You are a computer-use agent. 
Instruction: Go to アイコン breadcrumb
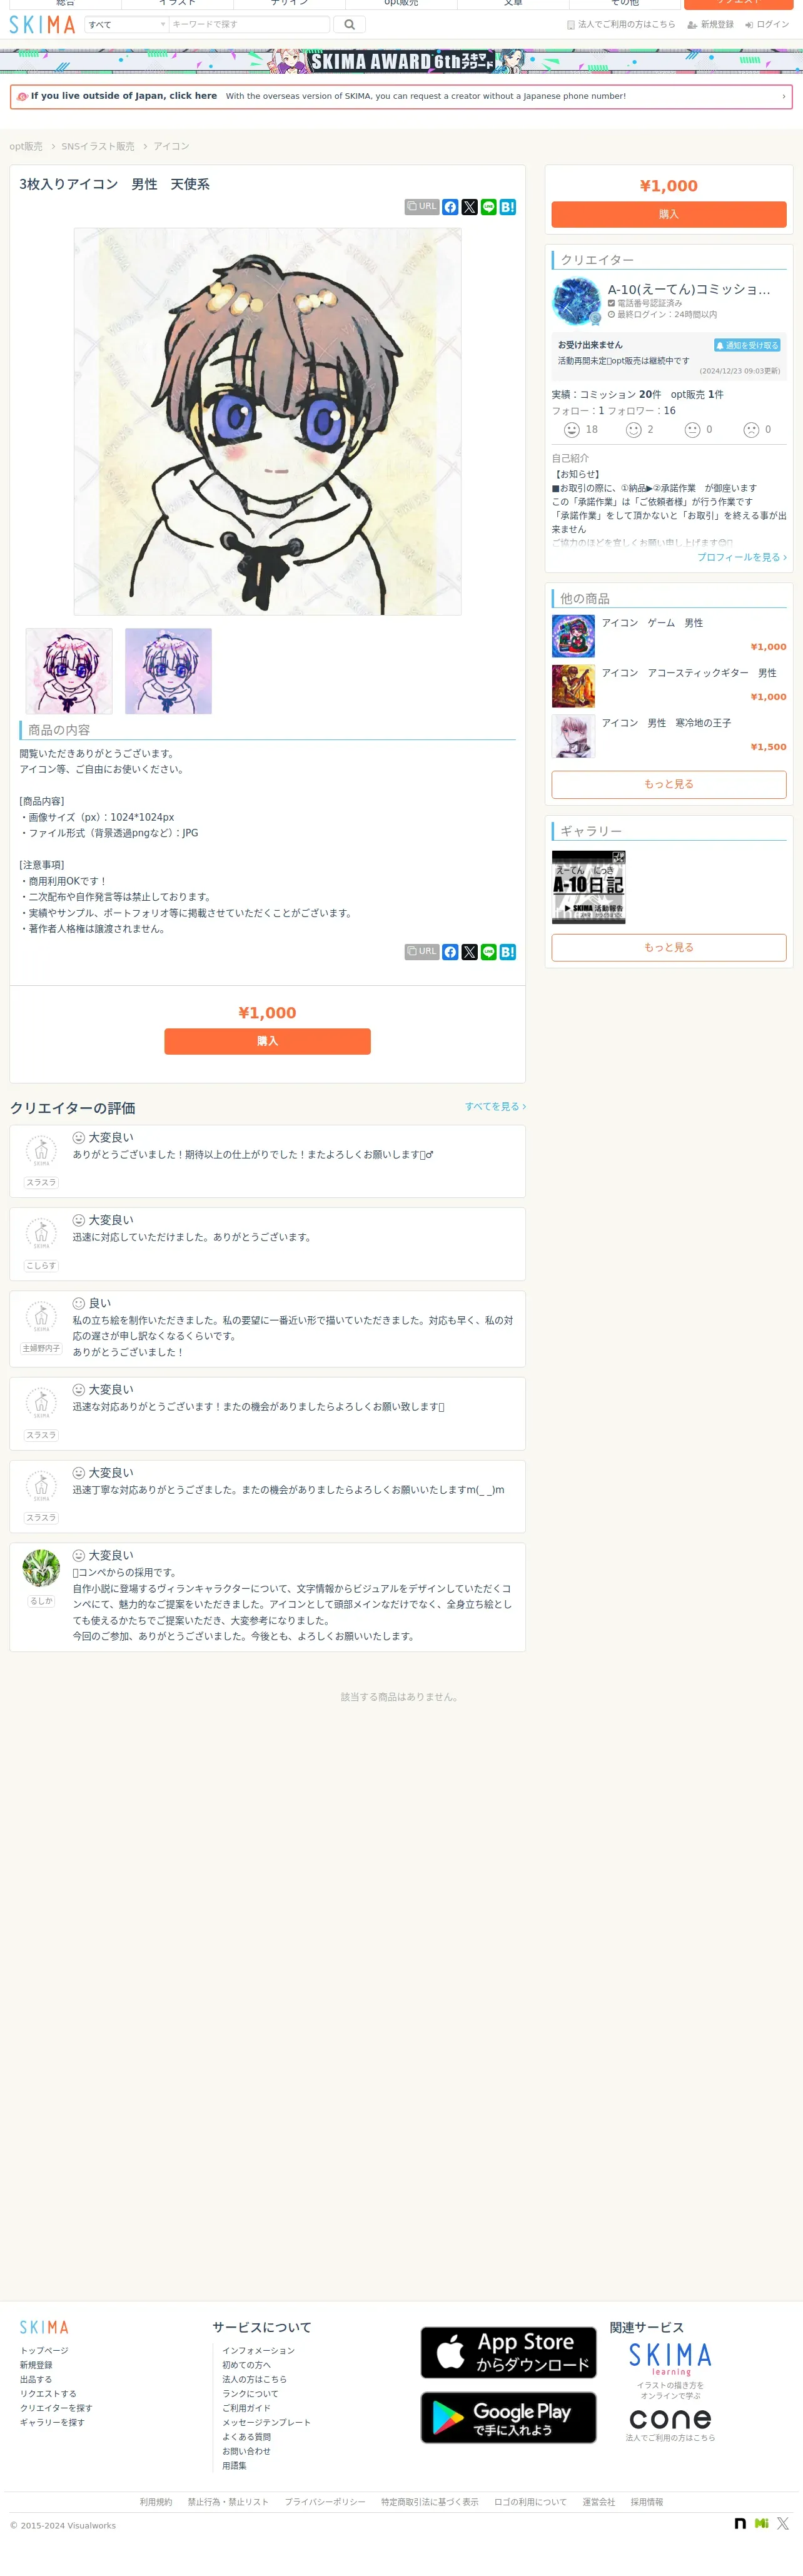(x=171, y=146)
